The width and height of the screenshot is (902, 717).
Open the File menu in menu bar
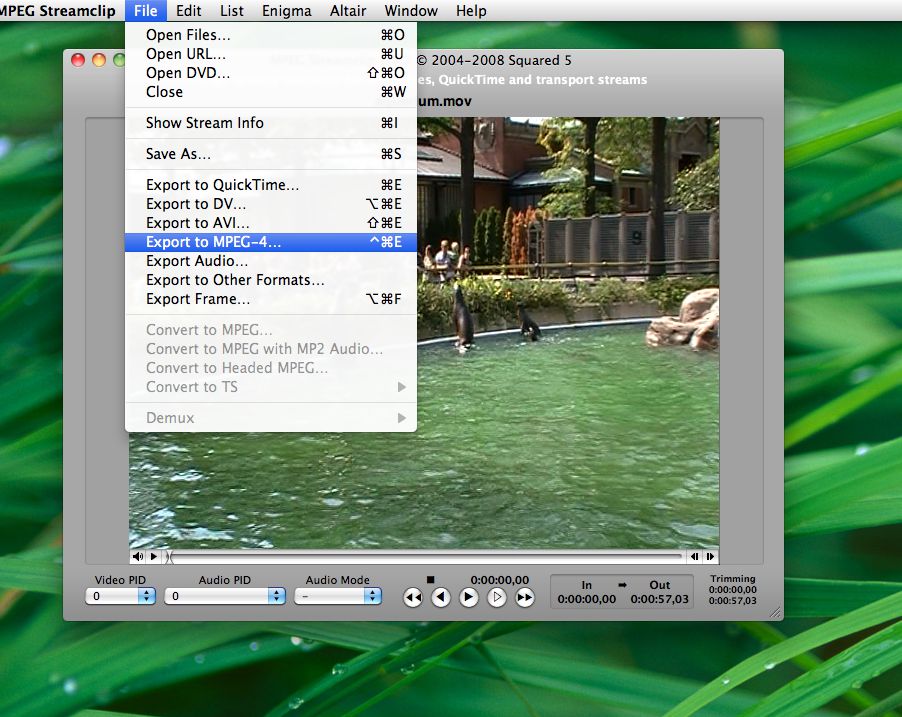[146, 11]
